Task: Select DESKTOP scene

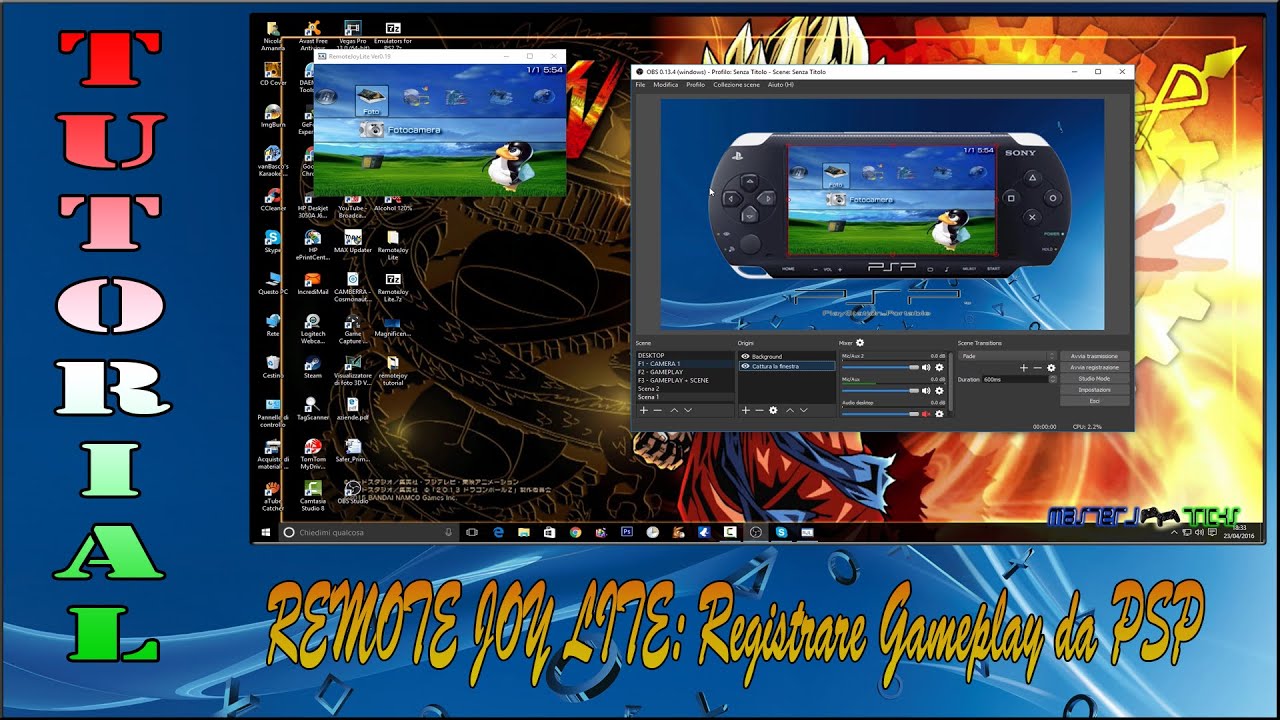Action: tap(686, 355)
